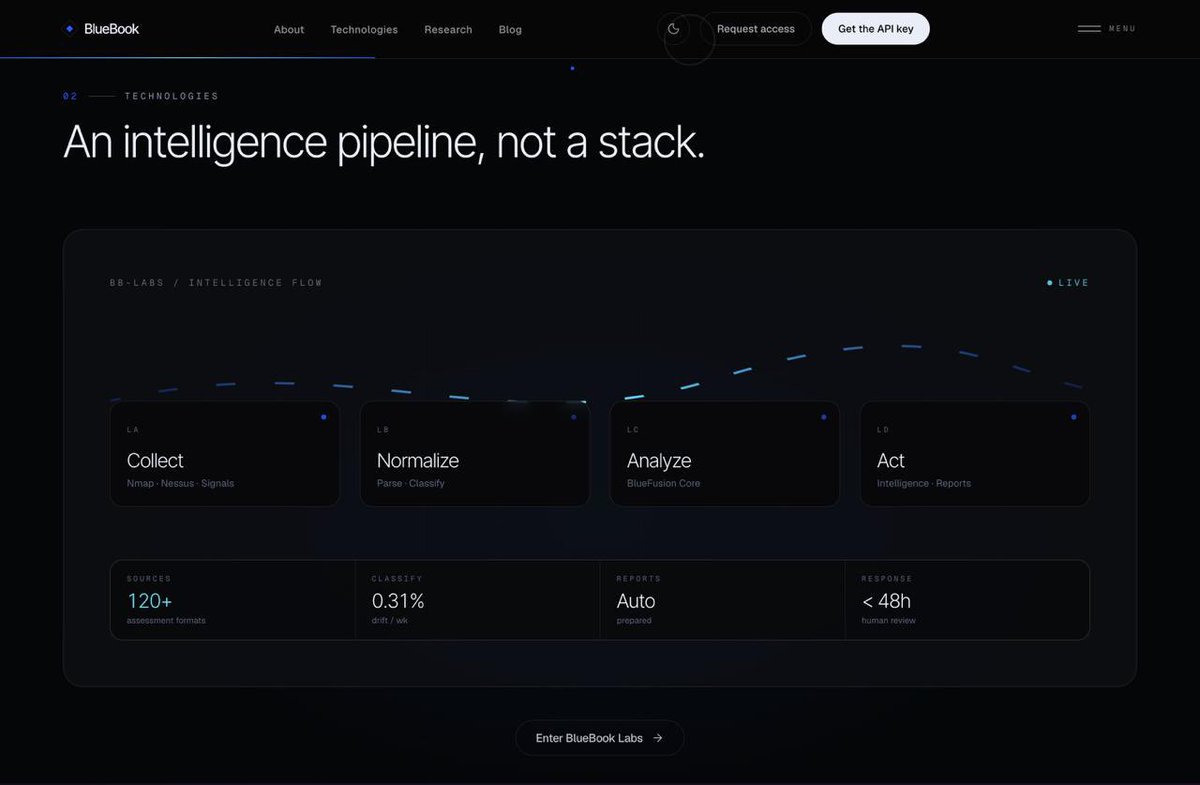Click the Request access button

tap(756, 29)
